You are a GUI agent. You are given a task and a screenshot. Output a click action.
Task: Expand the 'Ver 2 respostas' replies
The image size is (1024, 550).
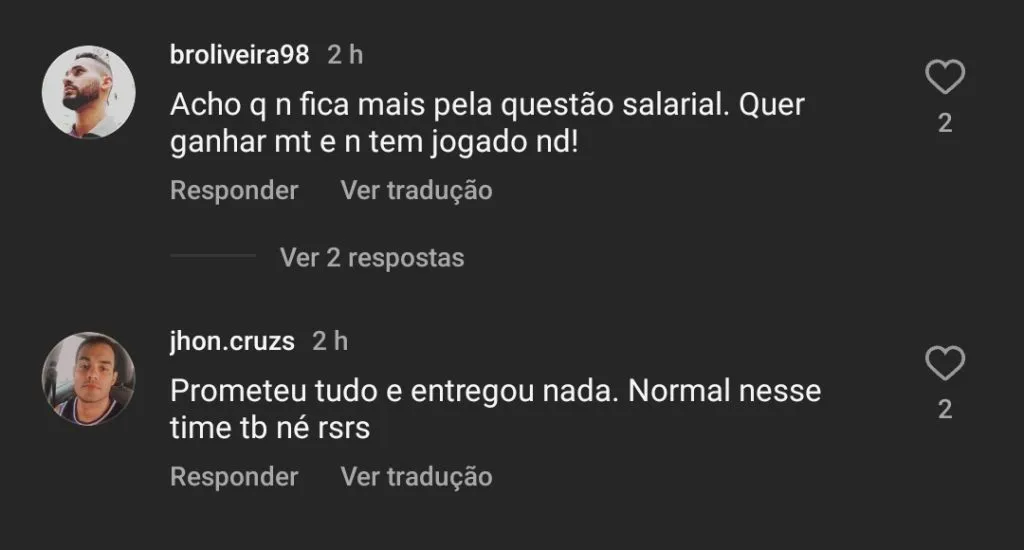pos(372,258)
